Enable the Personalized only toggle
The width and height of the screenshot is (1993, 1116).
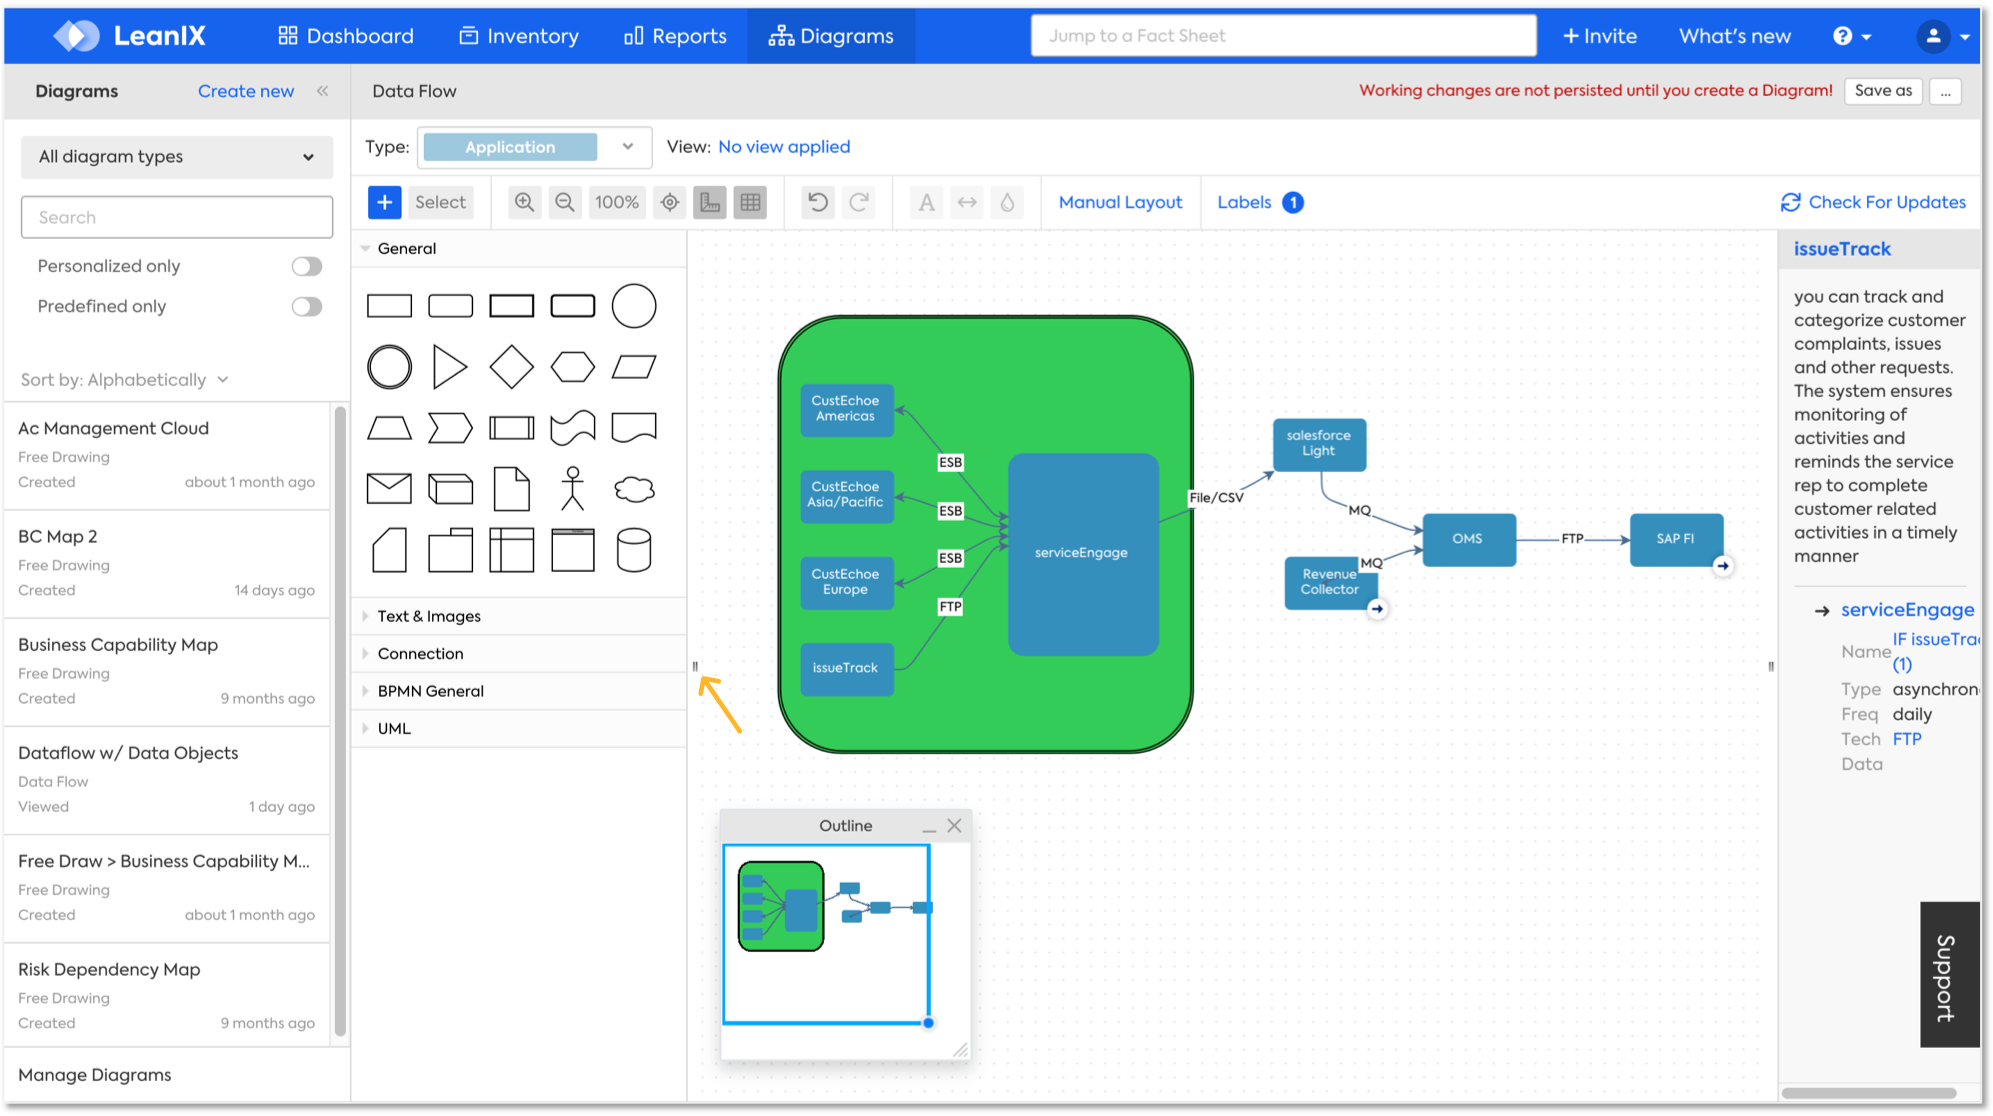(x=307, y=266)
